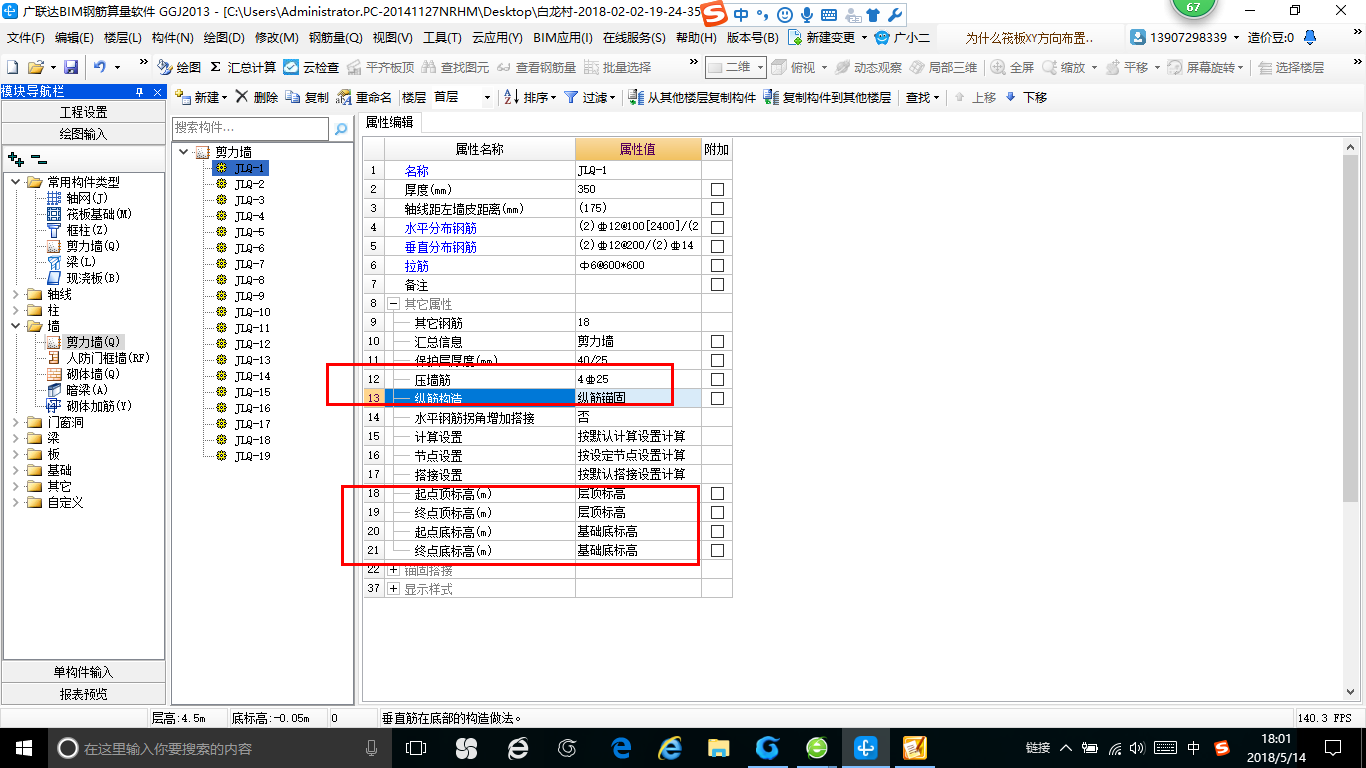This screenshot has width=1366, height=768.
Task: Tick the 附加 checkbox for 终点底标高
Action: pyautogui.click(x=717, y=551)
